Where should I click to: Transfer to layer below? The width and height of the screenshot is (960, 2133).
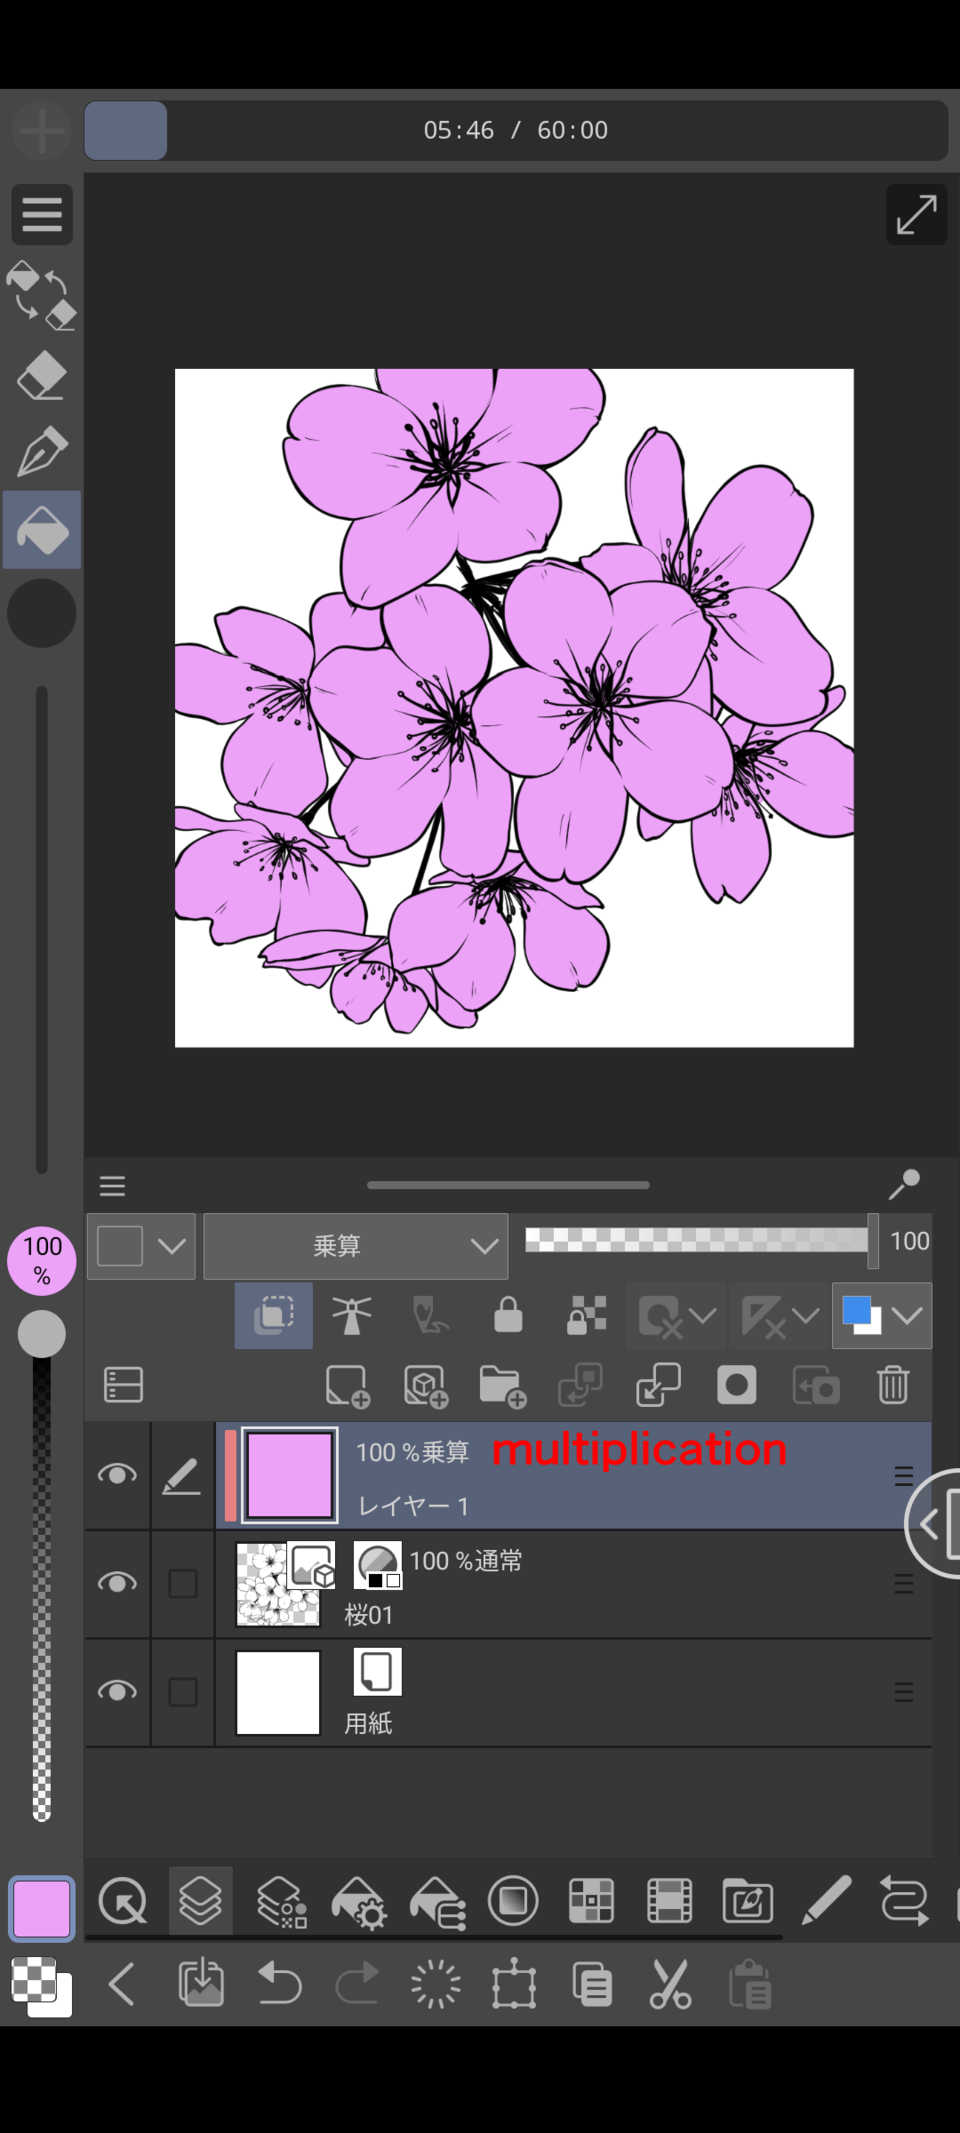(580, 1386)
